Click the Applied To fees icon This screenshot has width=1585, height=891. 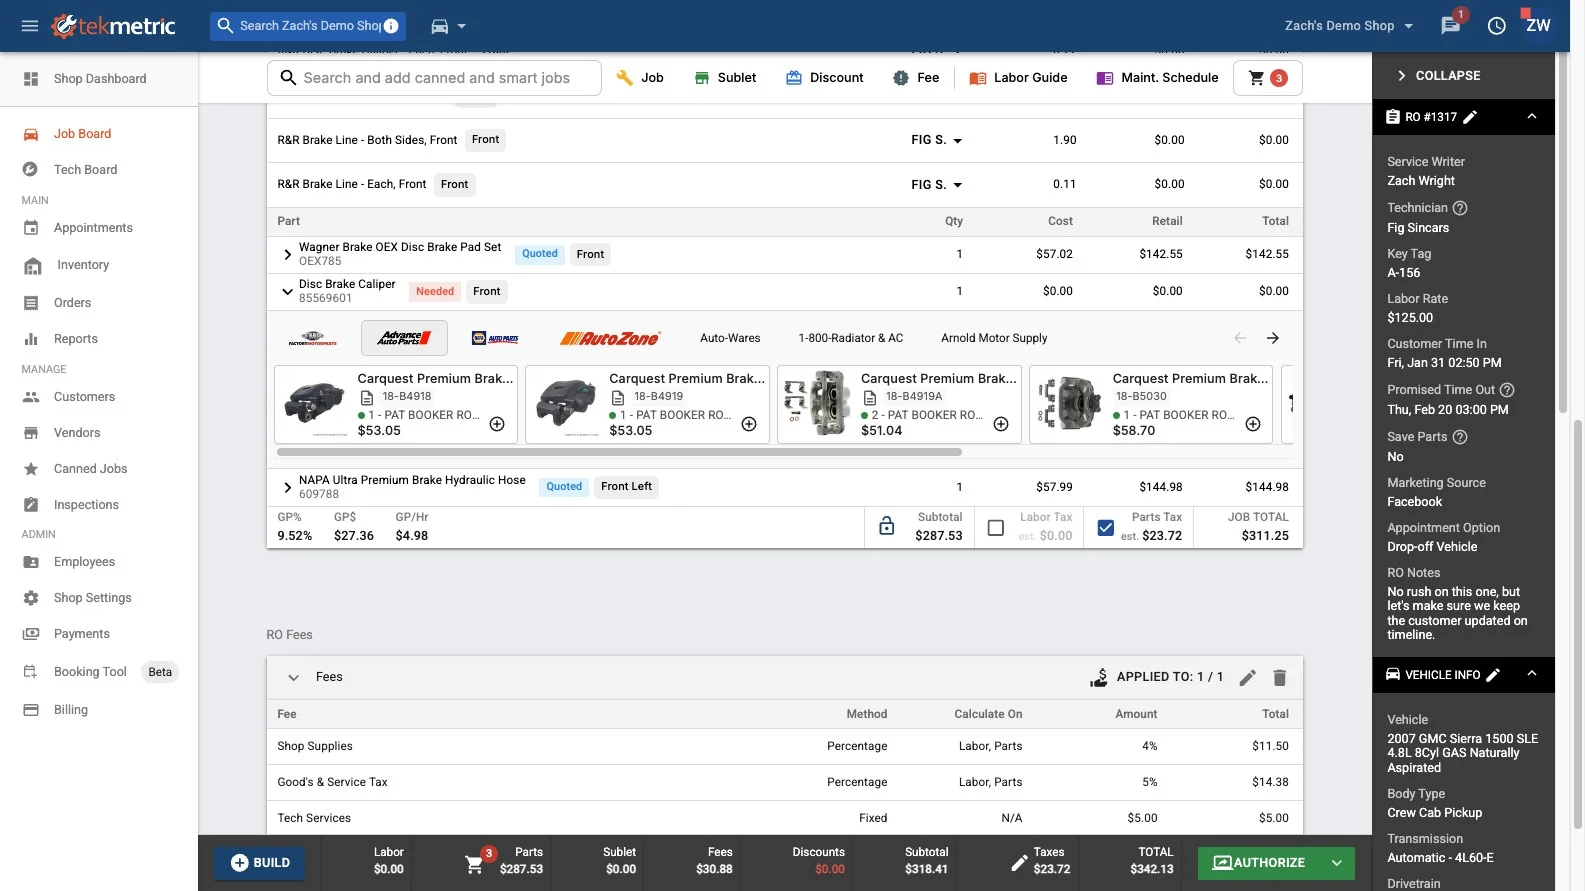1099,677
